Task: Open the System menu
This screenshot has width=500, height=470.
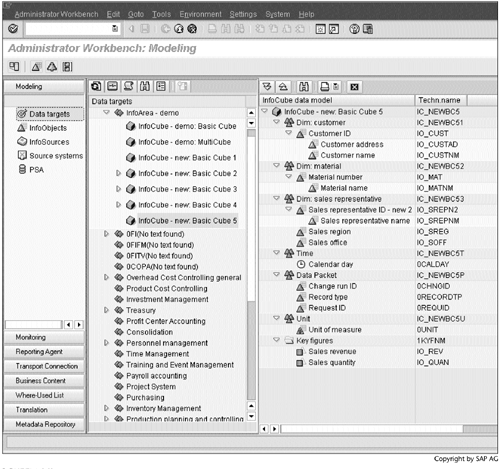Action: coord(278,14)
